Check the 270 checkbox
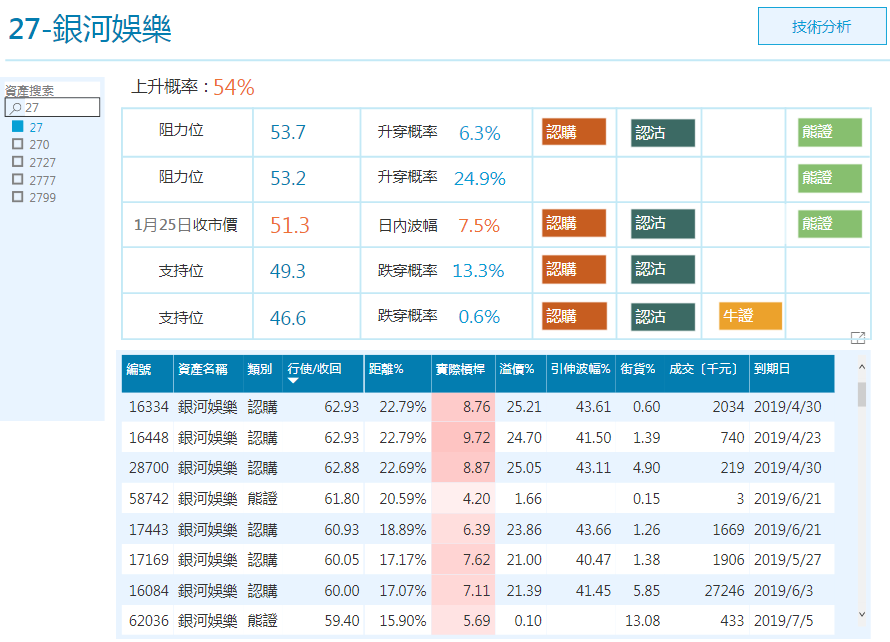The height and width of the screenshot is (642, 890). (x=18, y=144)
